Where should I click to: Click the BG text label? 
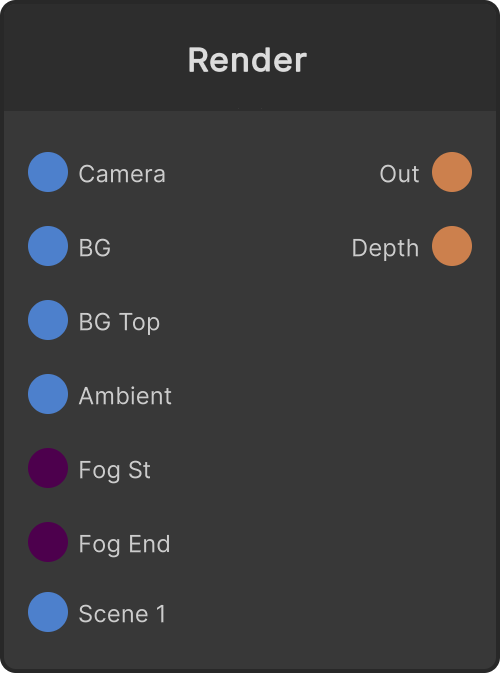(94, 248)
